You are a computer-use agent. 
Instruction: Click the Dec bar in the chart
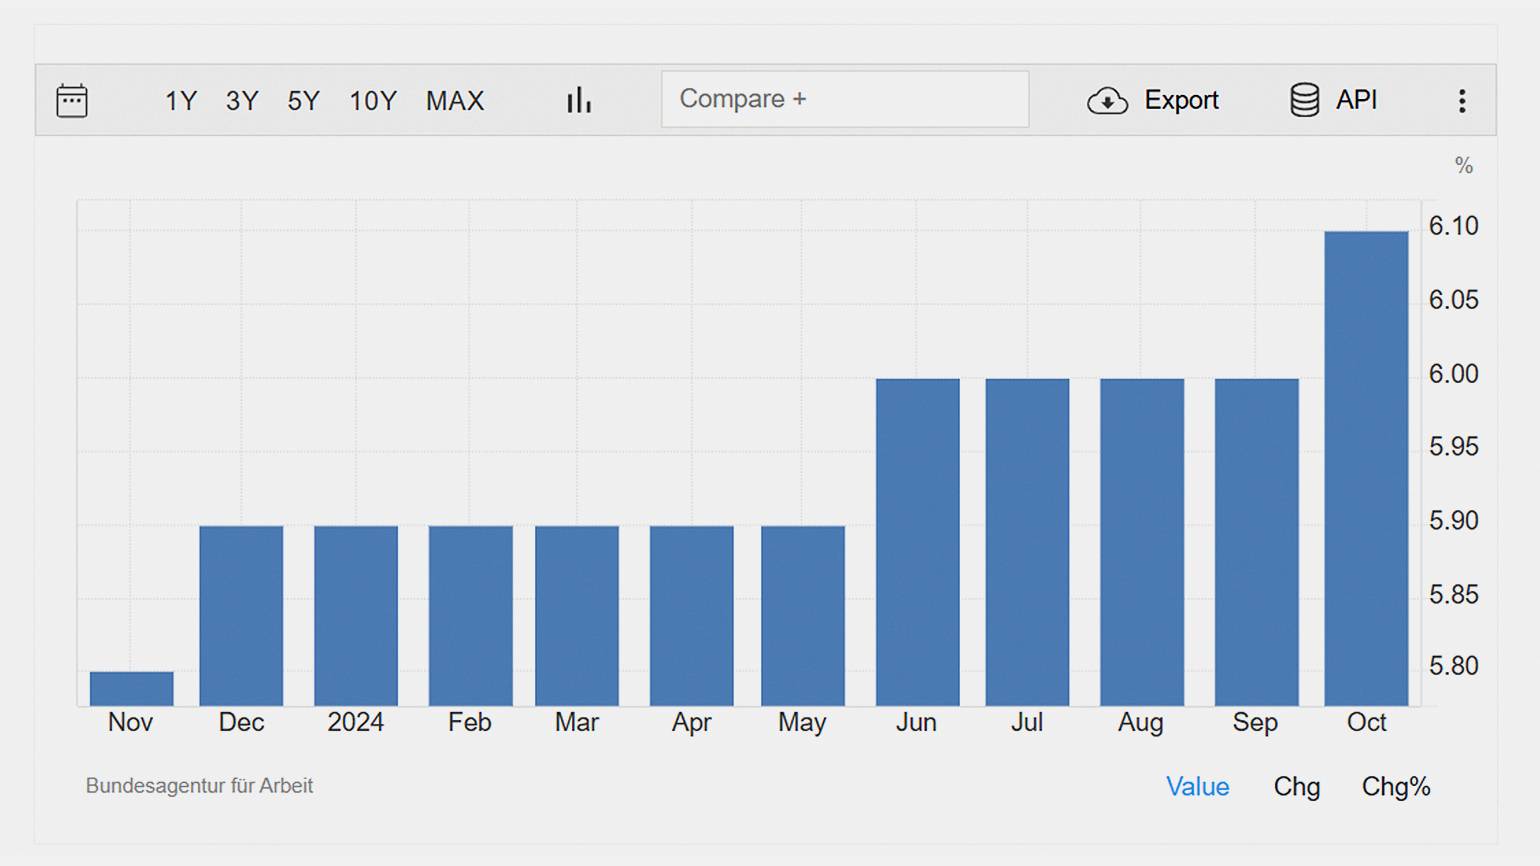point(241,616)
